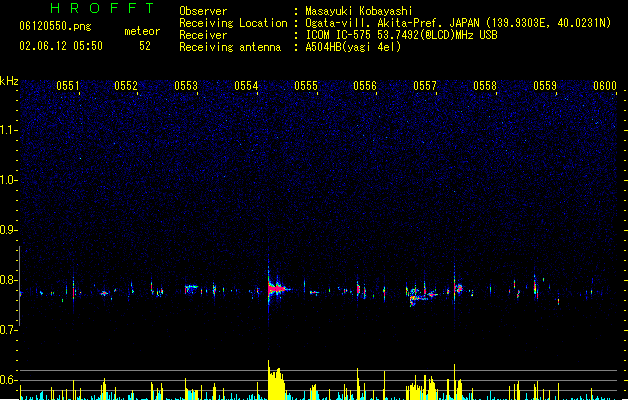Click the 0556 time marker
The height and width of the screenshot is (400, 629).
(365, 86)
